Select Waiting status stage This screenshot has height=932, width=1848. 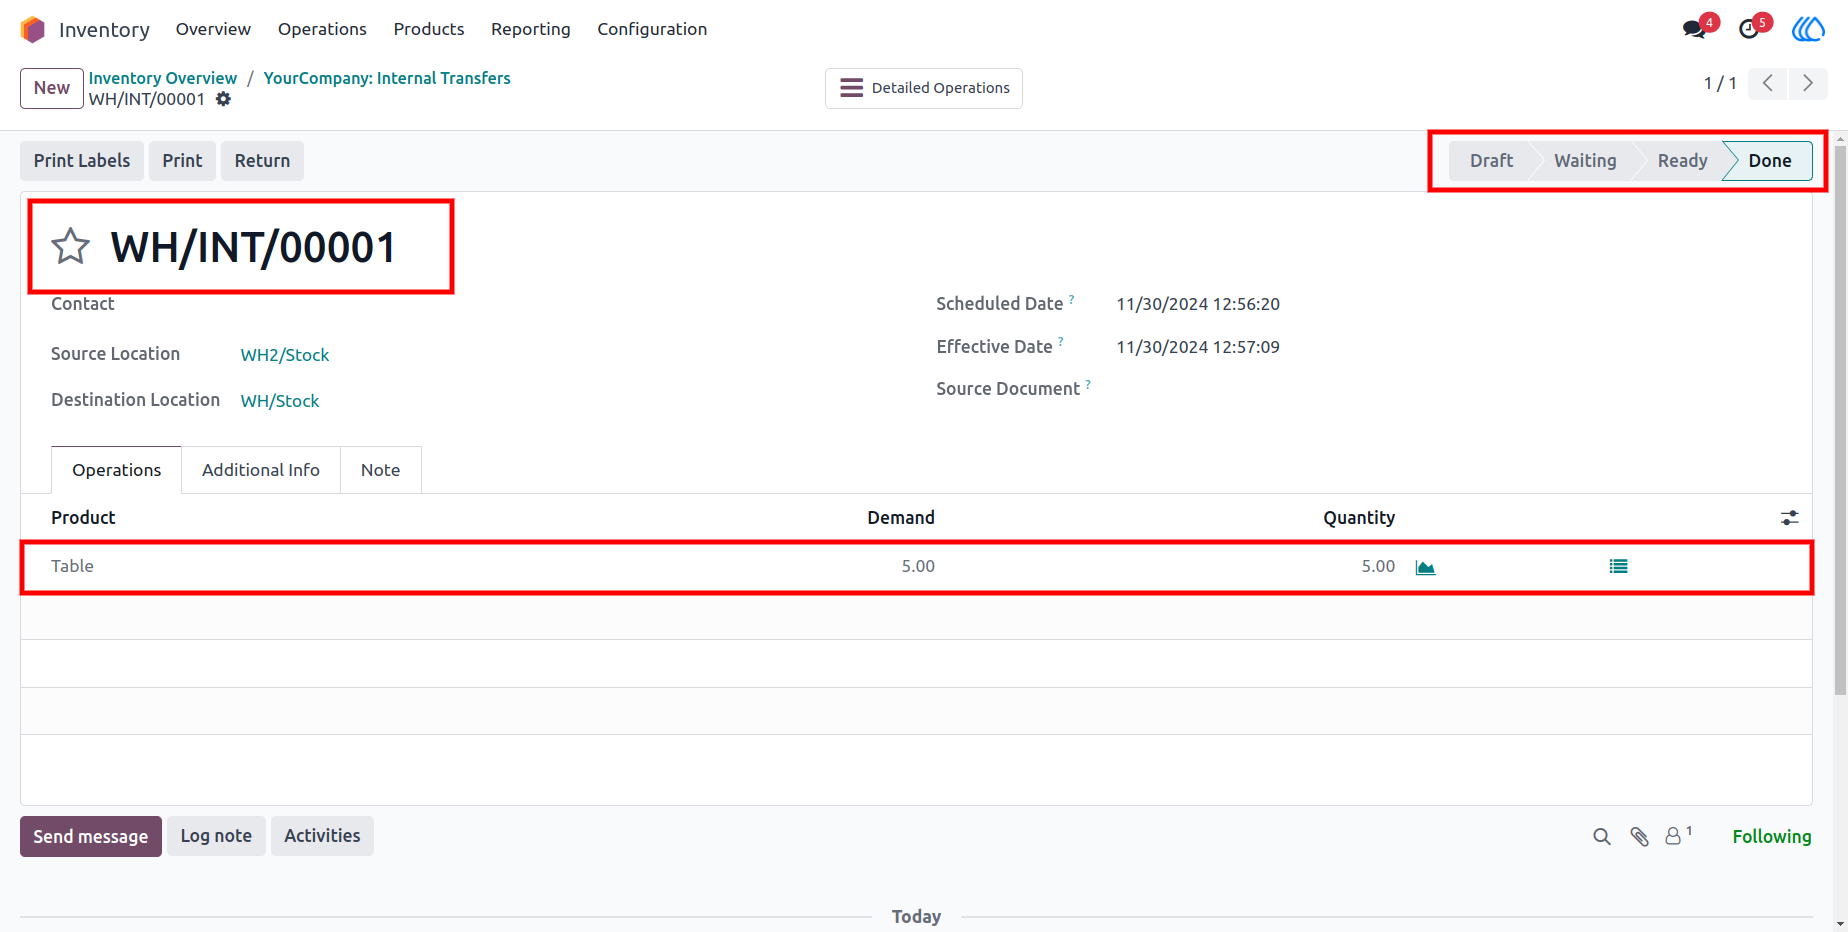tap(1585, 161)
